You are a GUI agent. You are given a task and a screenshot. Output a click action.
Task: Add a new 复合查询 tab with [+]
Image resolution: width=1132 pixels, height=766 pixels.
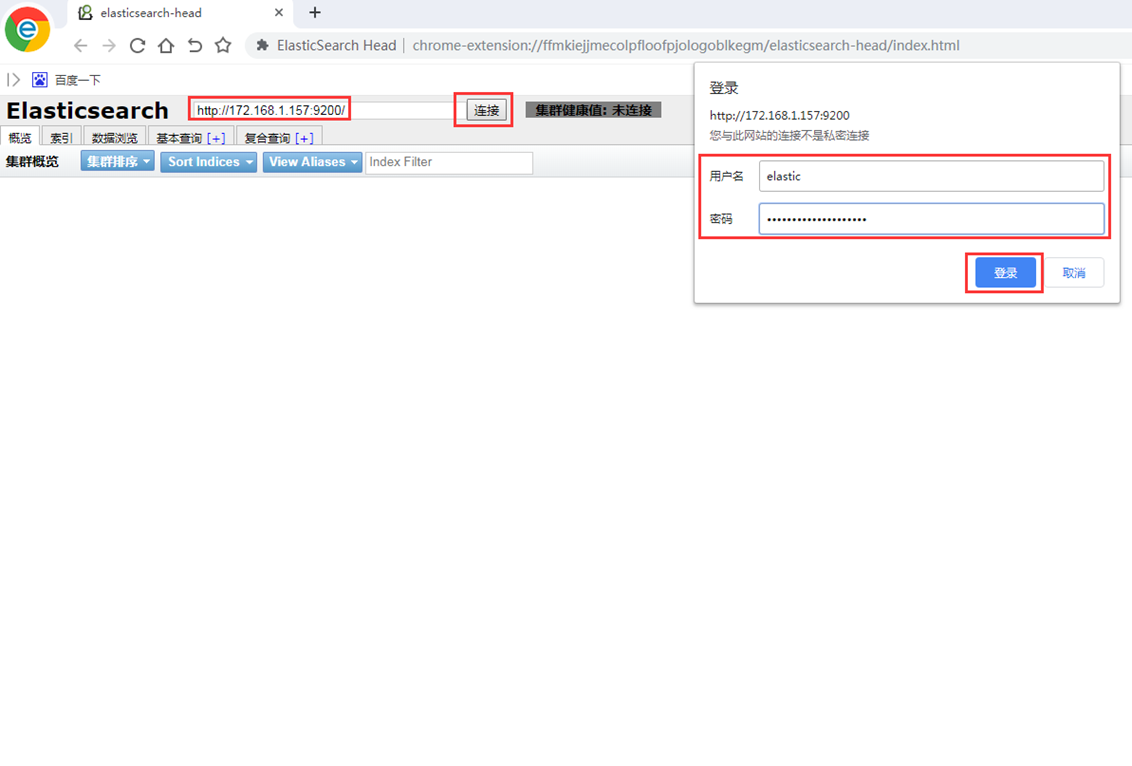(304, 138)
